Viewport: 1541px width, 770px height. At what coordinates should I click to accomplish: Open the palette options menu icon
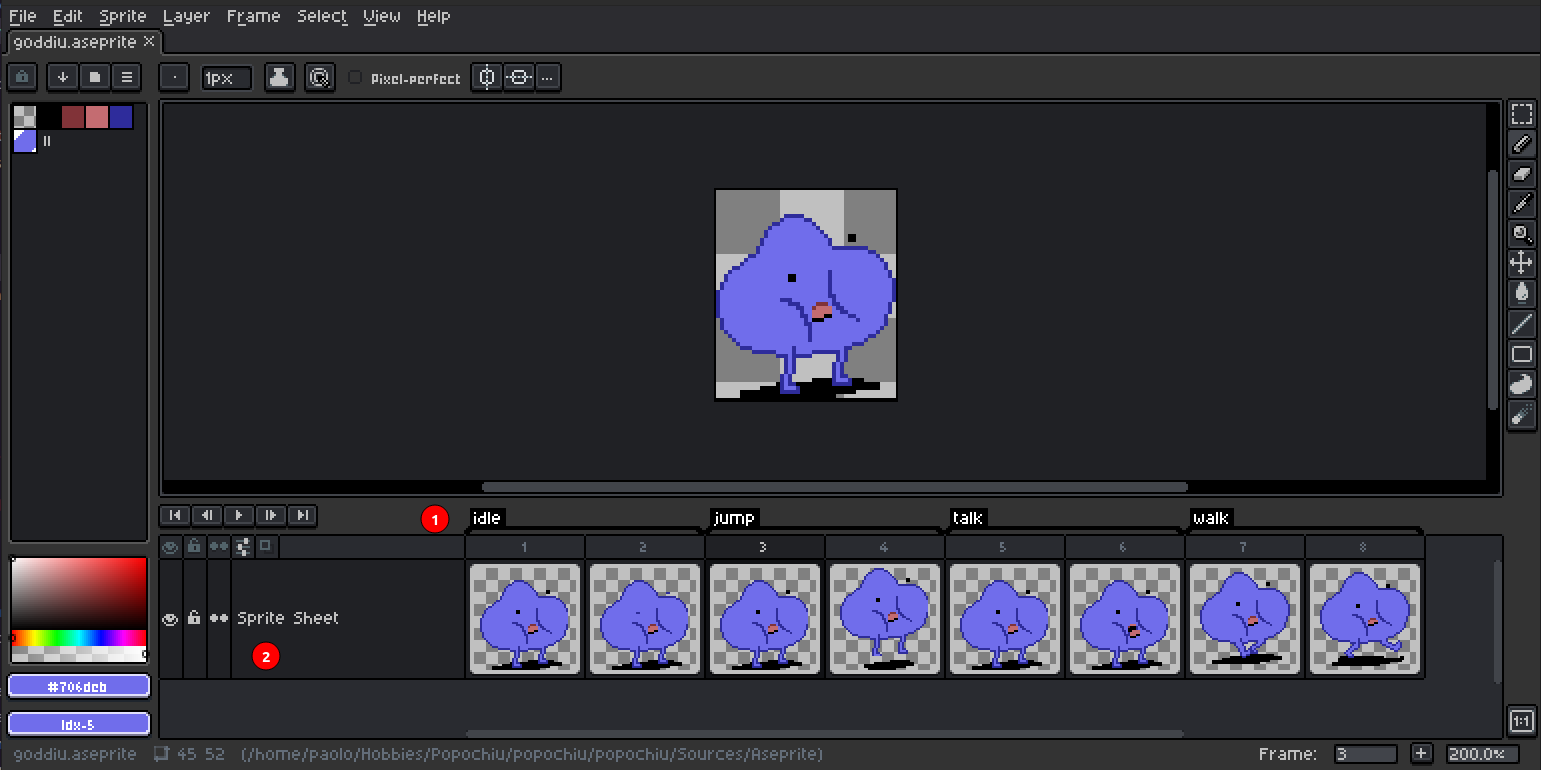(126, 77)
